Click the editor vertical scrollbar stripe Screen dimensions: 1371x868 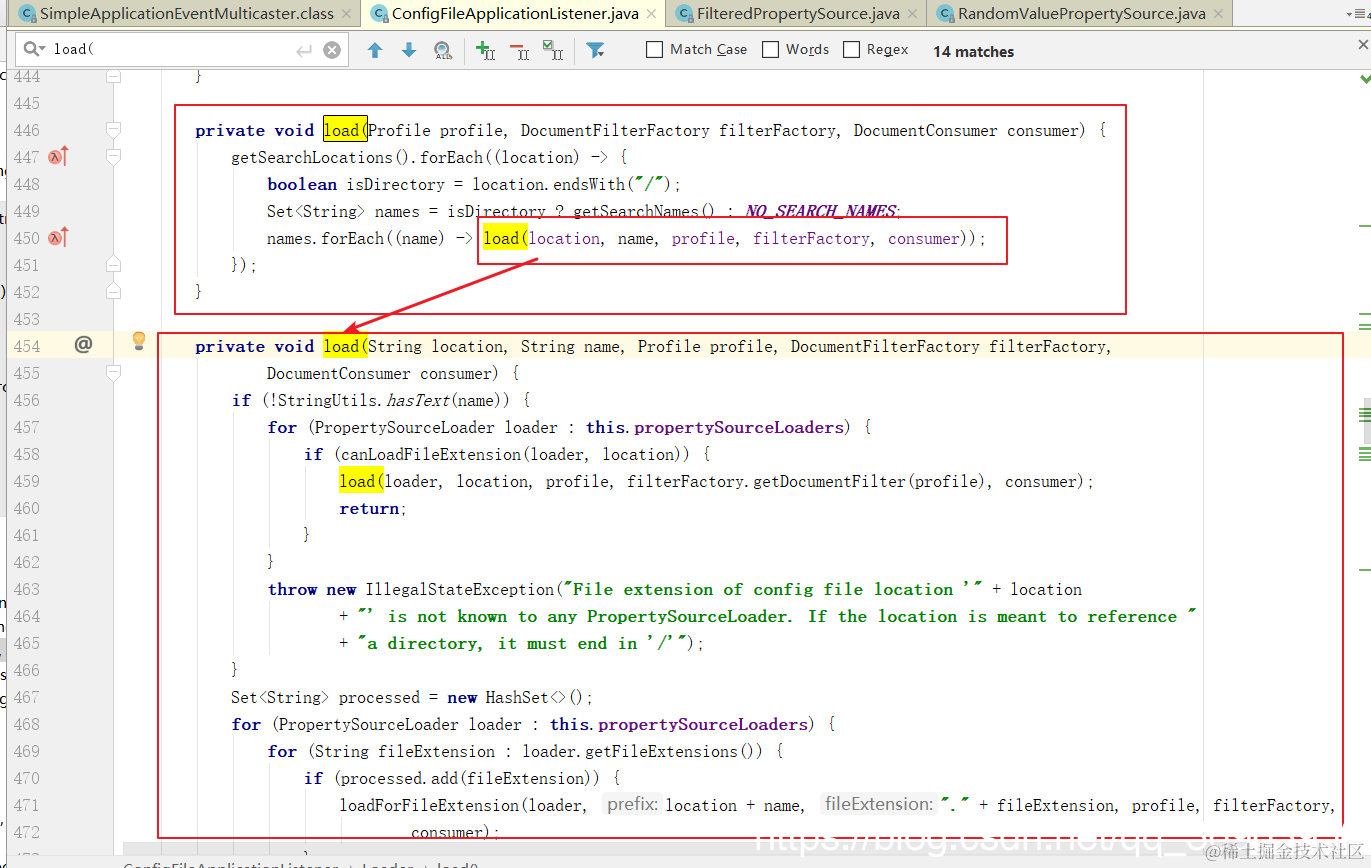click(1365, 420)
